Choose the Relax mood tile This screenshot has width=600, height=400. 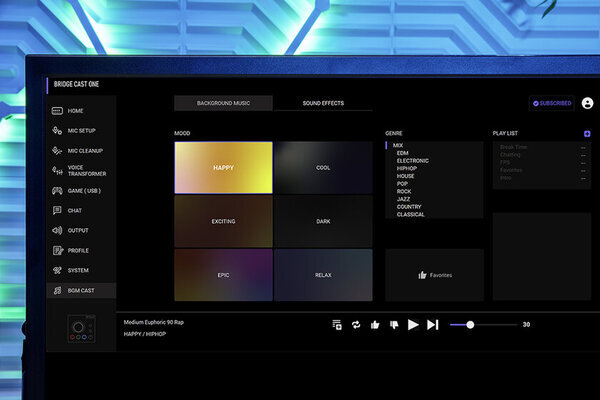point(323,274)
